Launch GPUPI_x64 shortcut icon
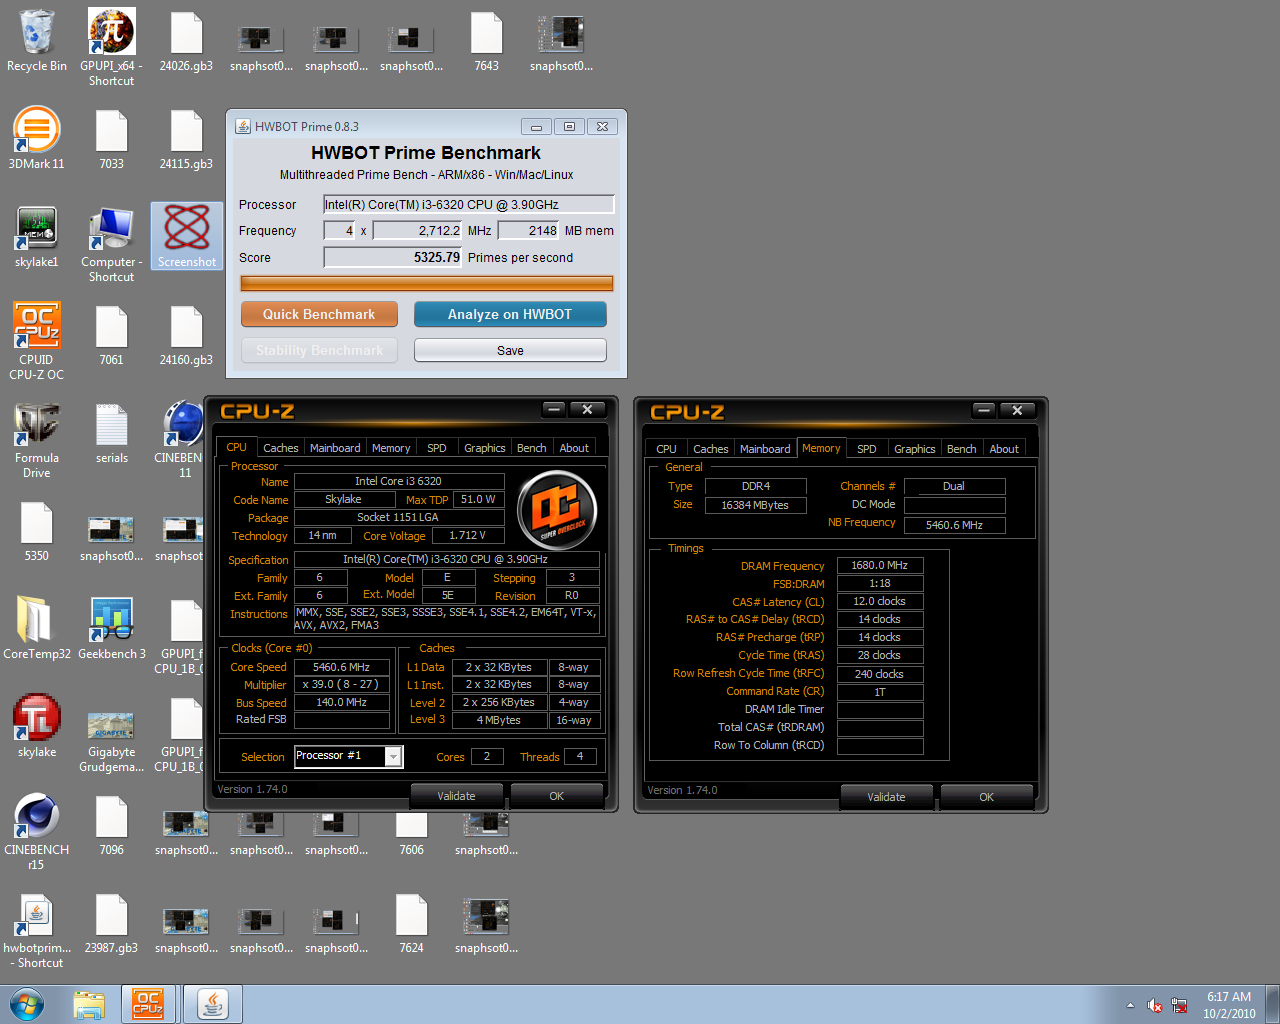1280x1024 pixels. click(111, 47)
